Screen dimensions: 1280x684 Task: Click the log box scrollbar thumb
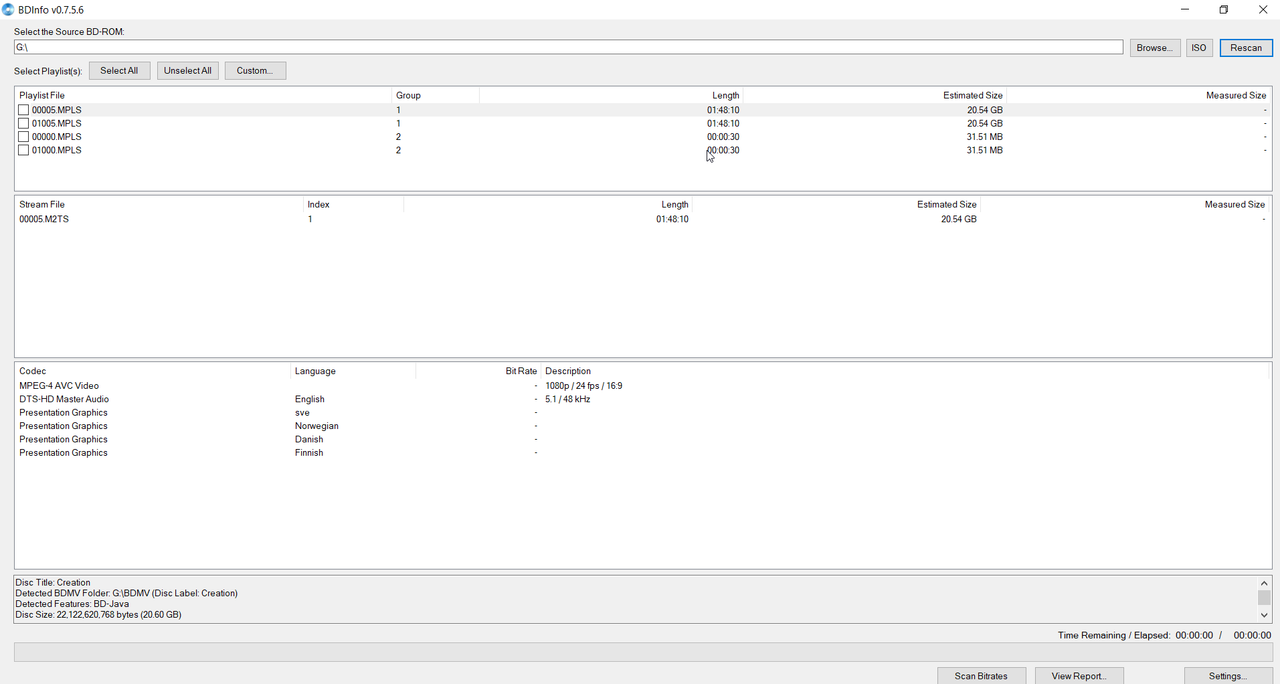point(1264,597)
